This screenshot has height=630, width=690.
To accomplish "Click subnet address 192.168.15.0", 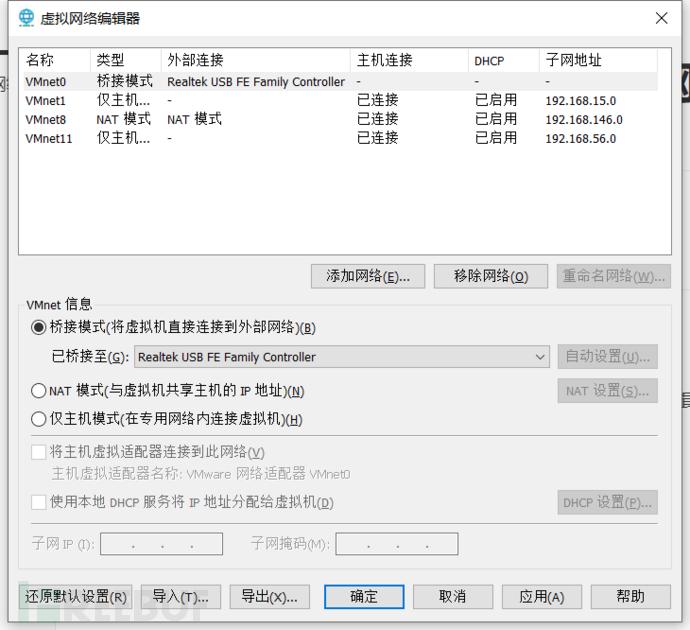I will [580, 101].
